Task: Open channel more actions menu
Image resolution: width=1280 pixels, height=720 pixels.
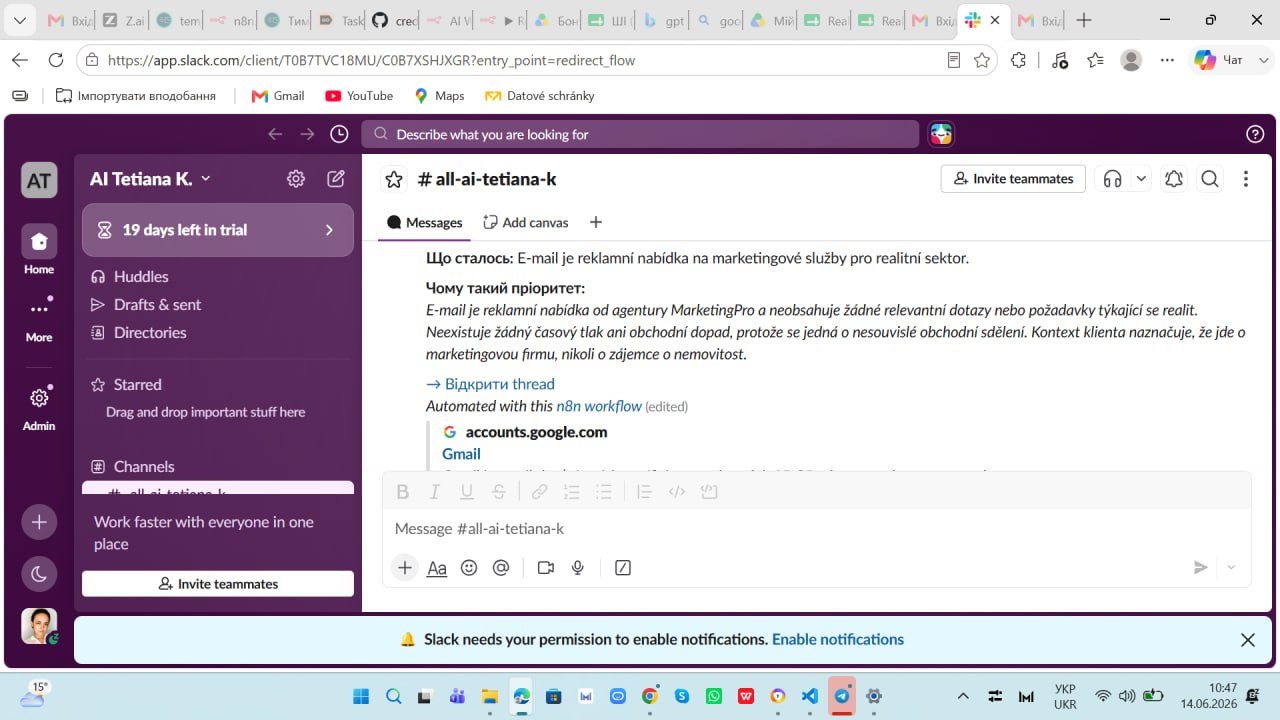Action: [1246, 179]
